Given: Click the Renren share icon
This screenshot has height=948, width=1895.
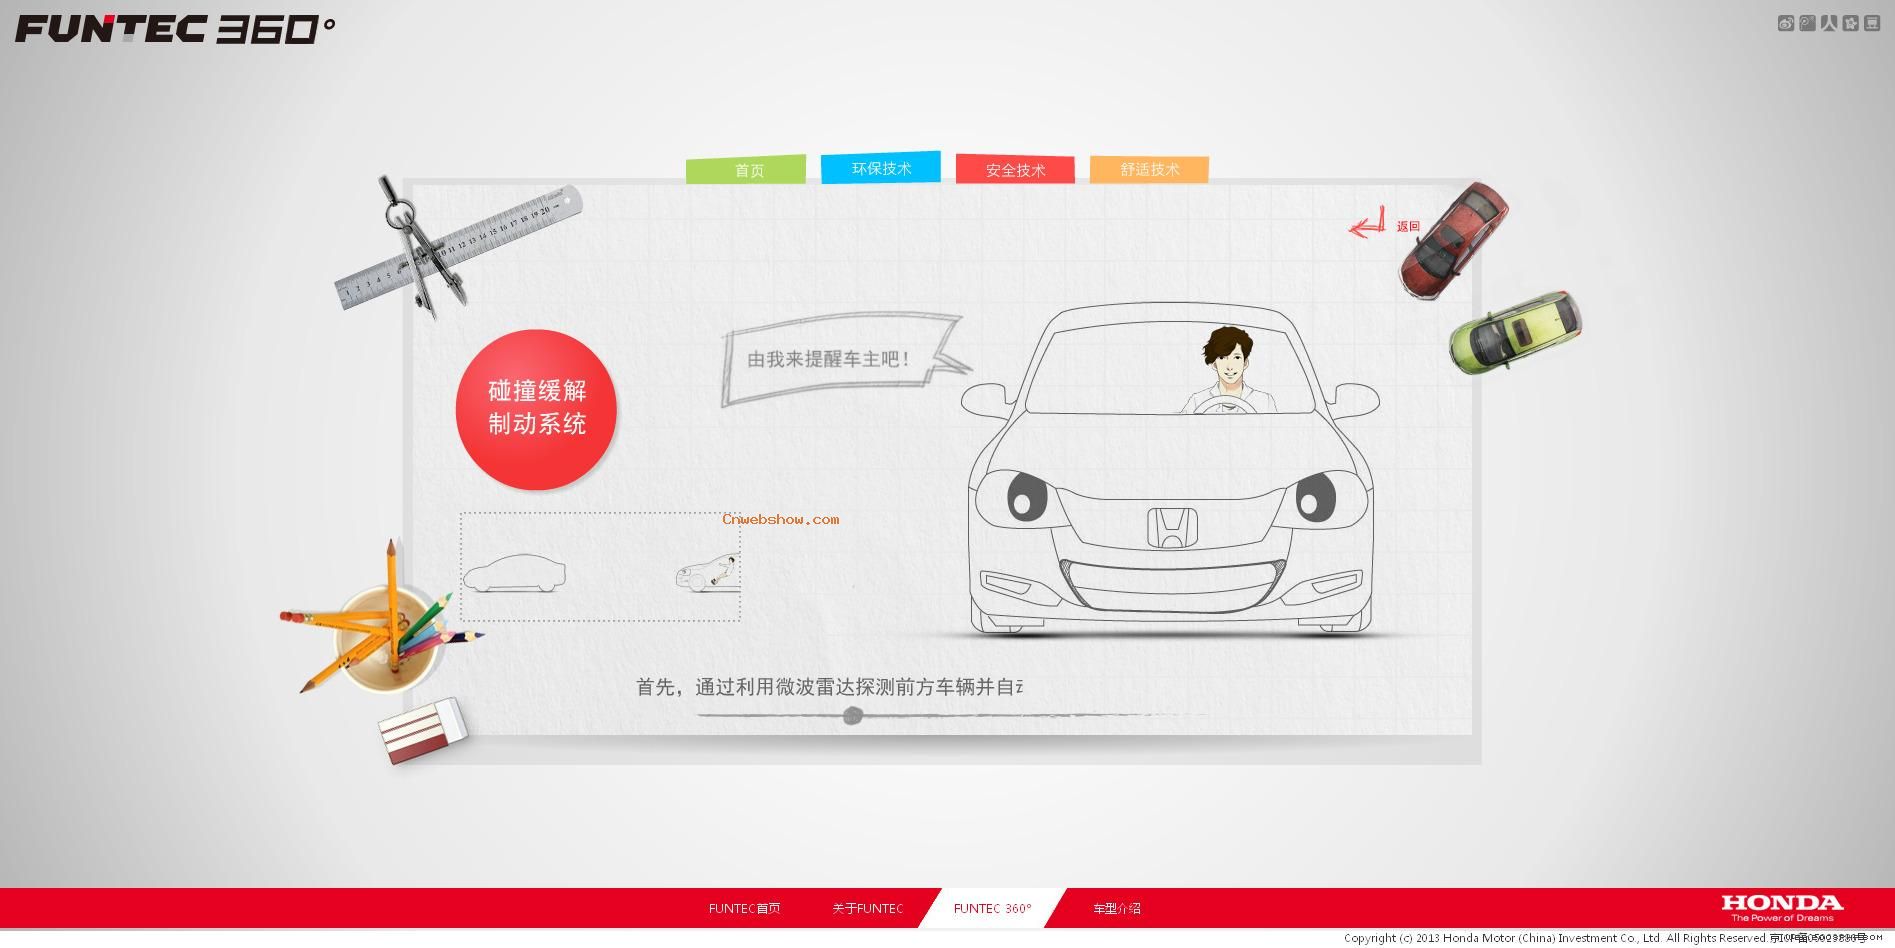Looking at the screenshot, I should 1830,22.
